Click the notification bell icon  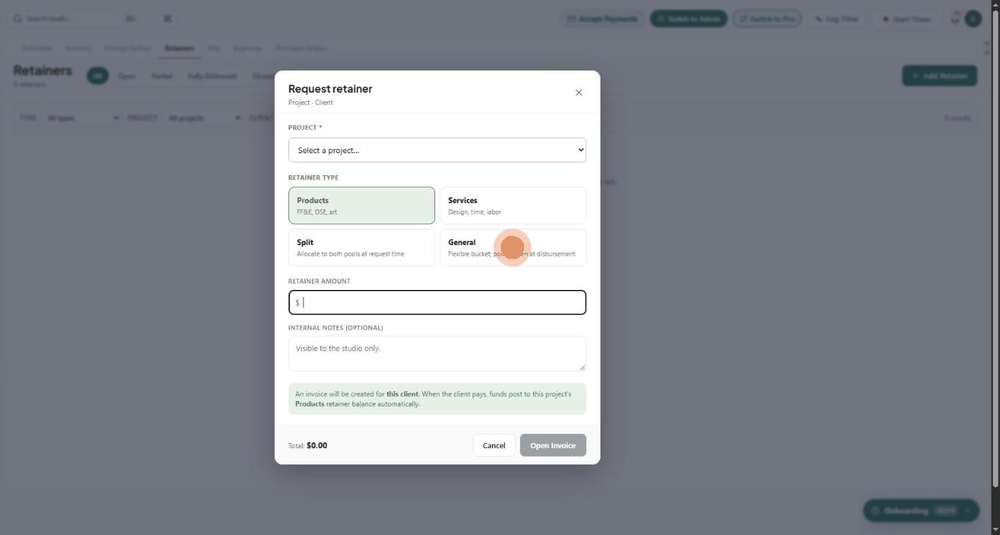[x=955, y=19]
